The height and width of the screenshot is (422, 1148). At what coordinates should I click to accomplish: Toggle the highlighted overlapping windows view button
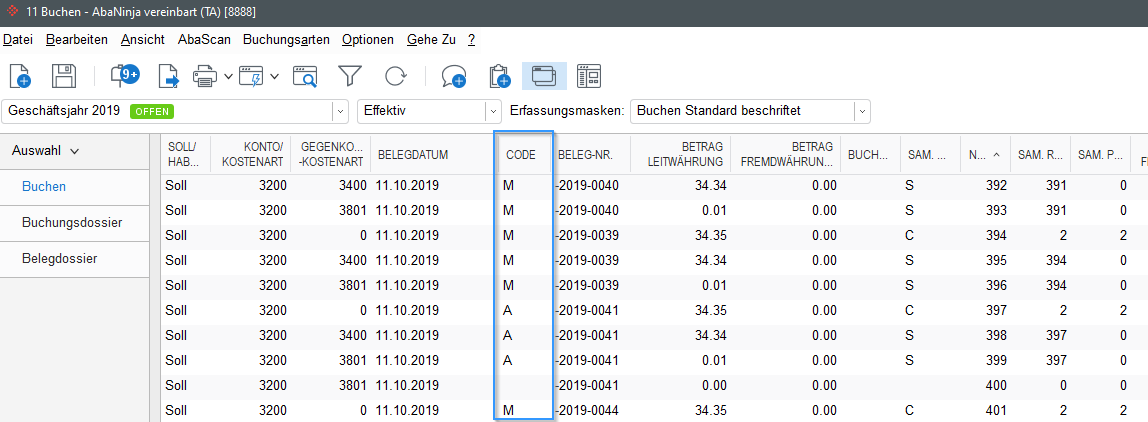pos(544,75)
